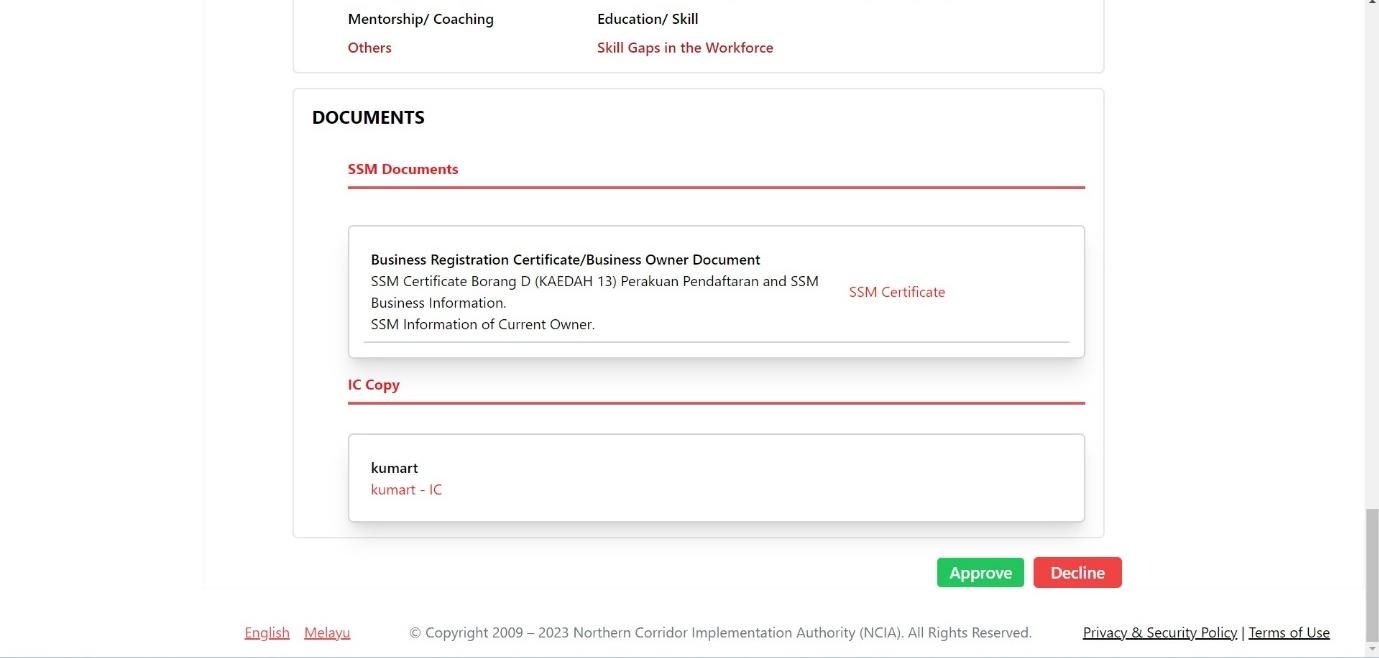
Task: Switch language to Melayu
Action: 327,633
